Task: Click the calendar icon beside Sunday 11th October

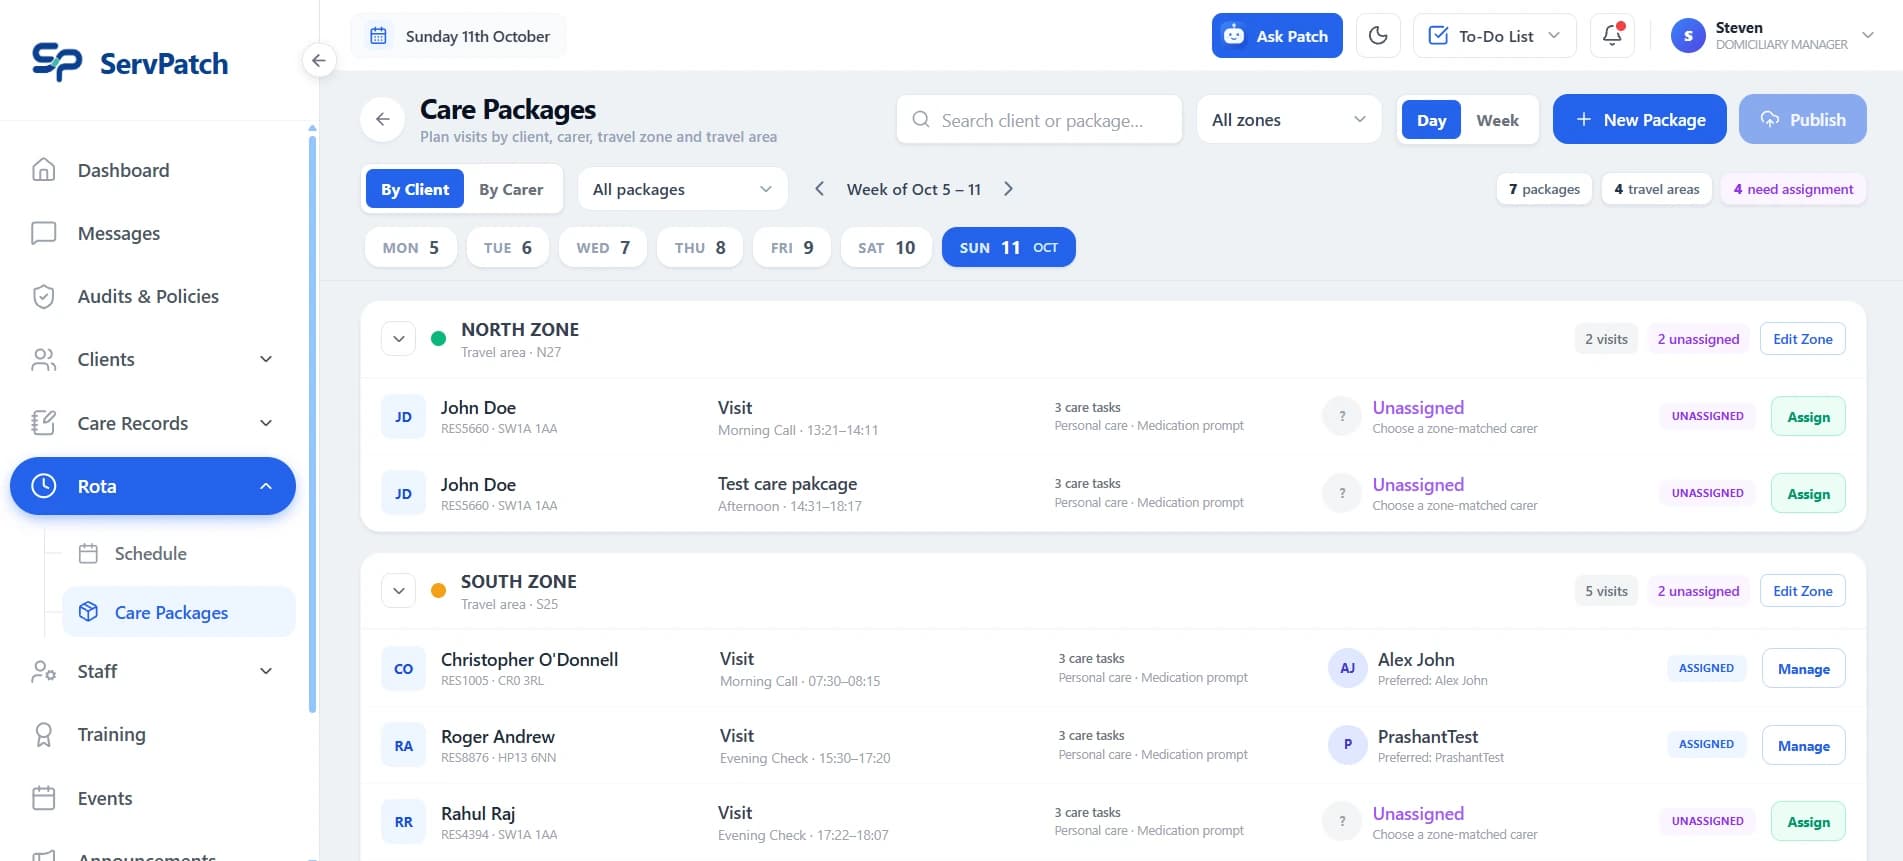Action: click(x=378, y=36)
